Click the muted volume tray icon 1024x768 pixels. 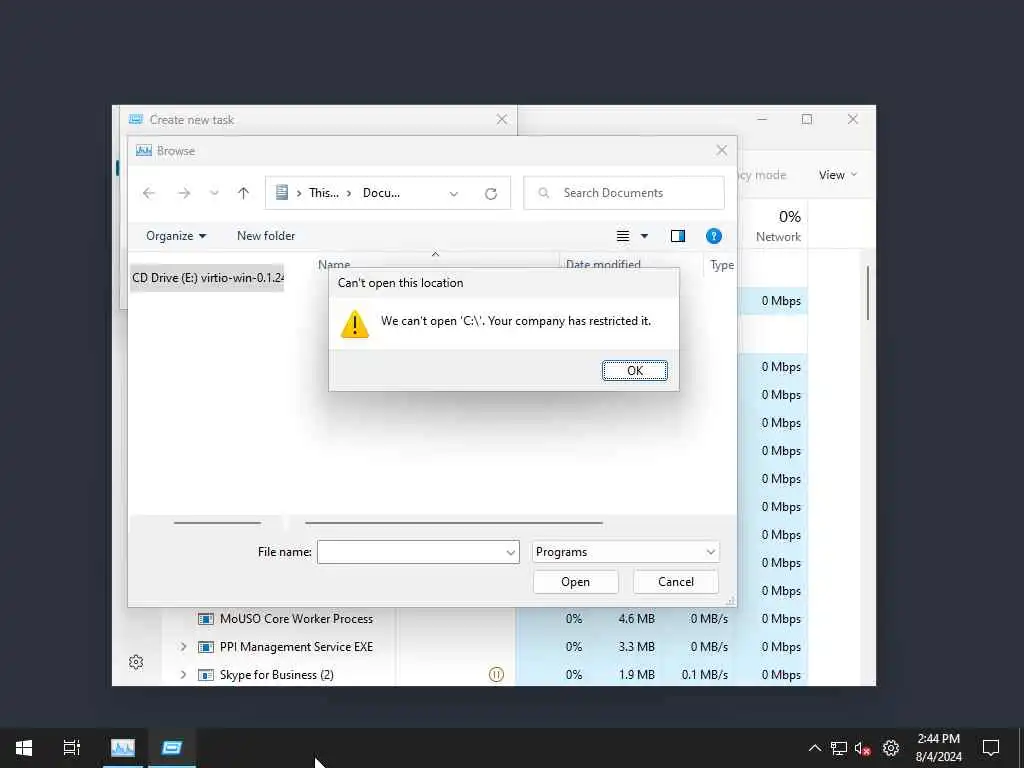click(x=863, y=748)
